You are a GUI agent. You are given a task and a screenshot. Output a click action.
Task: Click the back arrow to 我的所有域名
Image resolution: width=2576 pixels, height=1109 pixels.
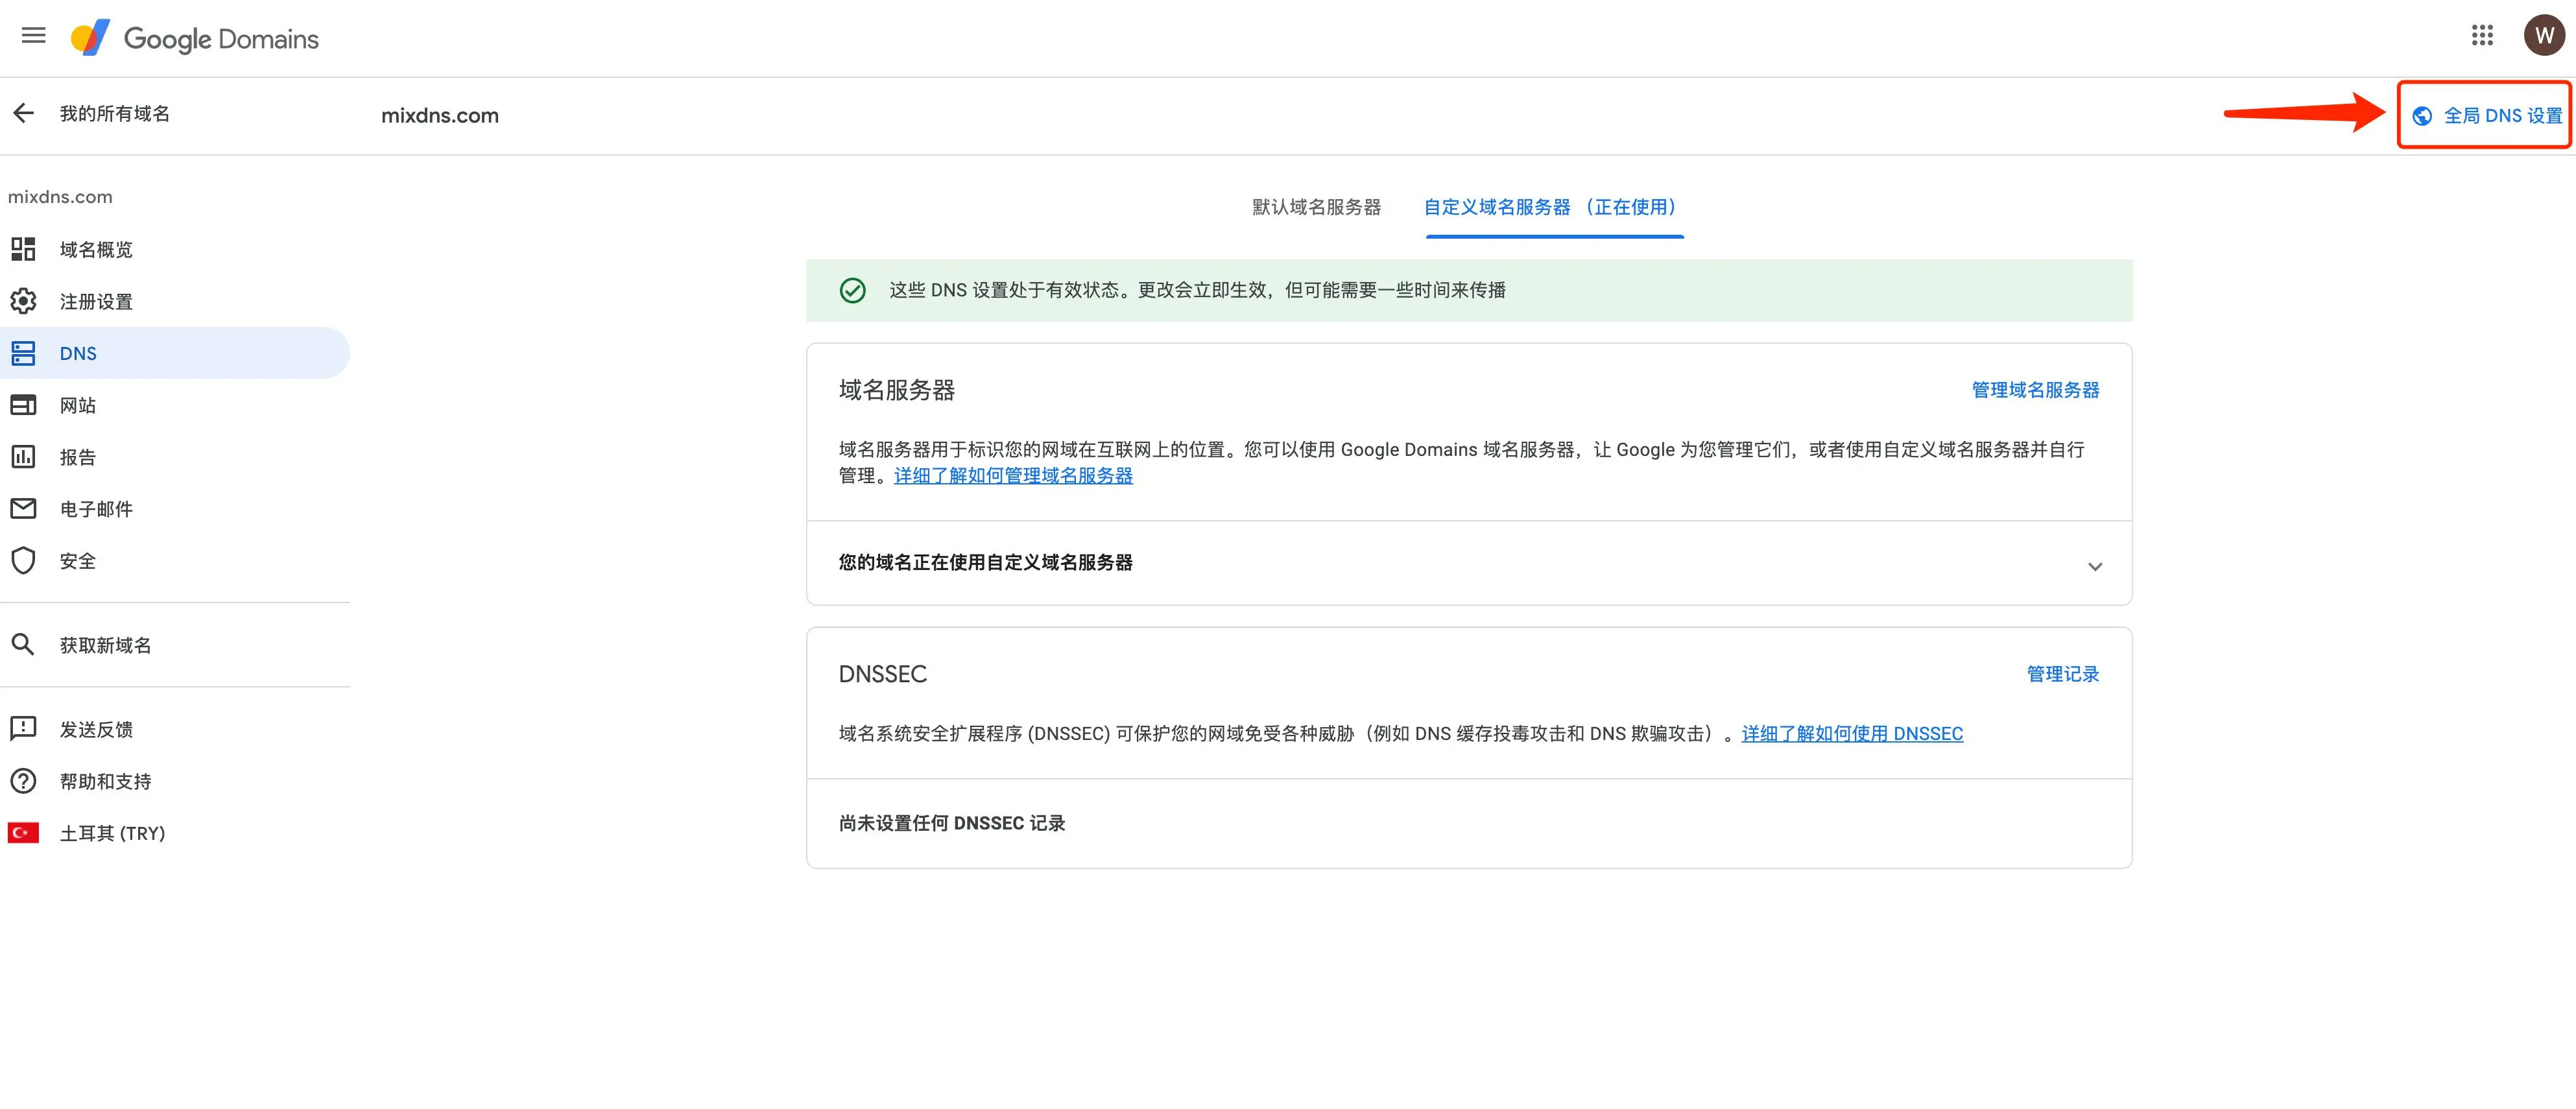(x=23, y=113)
